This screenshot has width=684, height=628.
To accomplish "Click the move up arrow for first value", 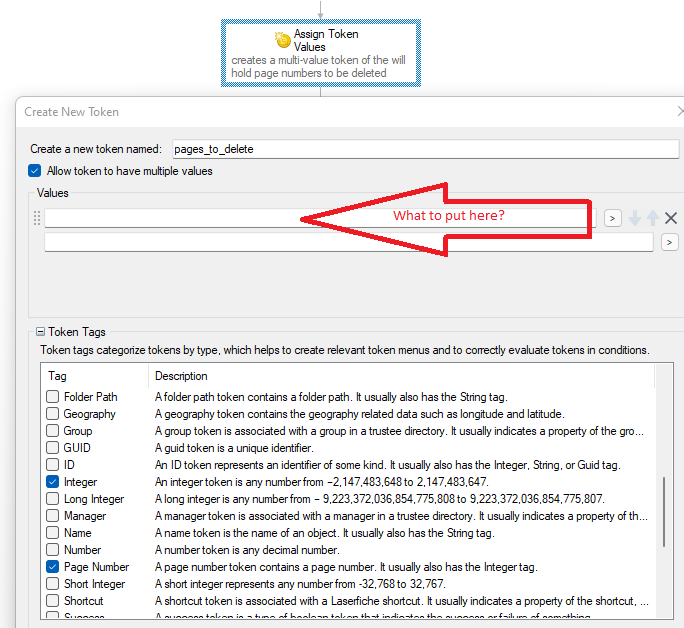I will coord(653,218).
